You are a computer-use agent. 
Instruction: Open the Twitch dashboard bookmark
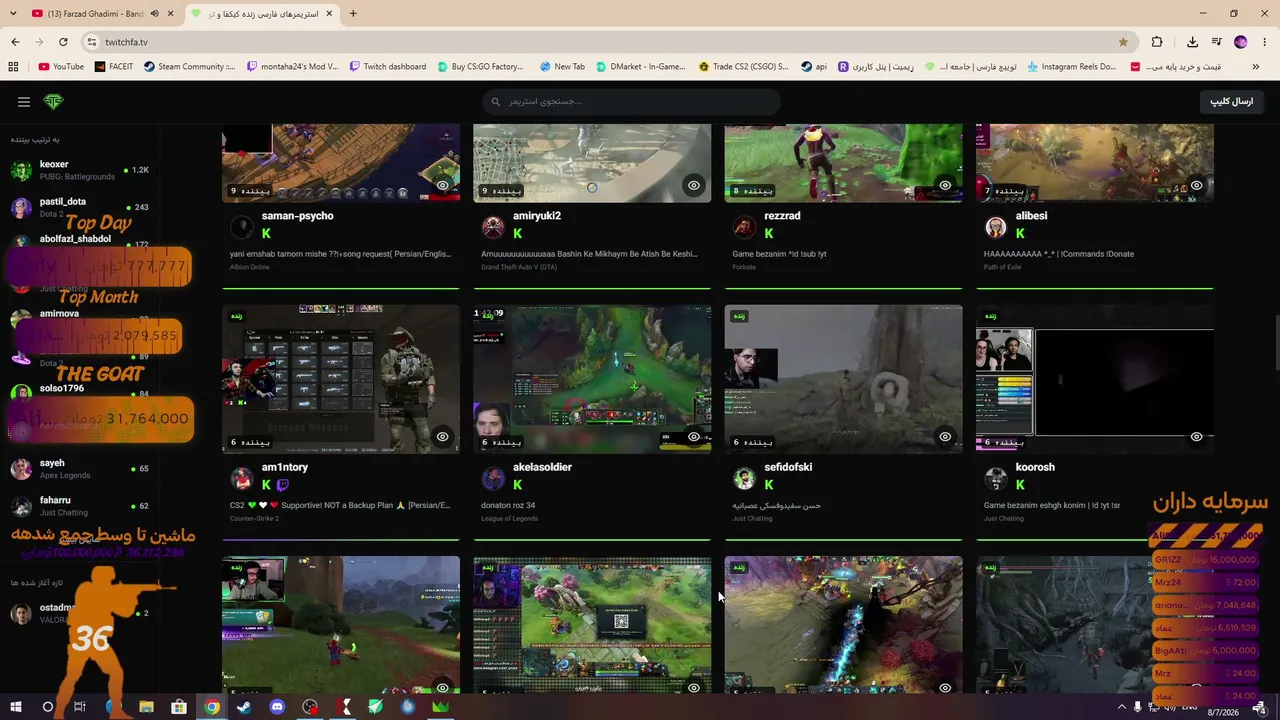[387, 67]
